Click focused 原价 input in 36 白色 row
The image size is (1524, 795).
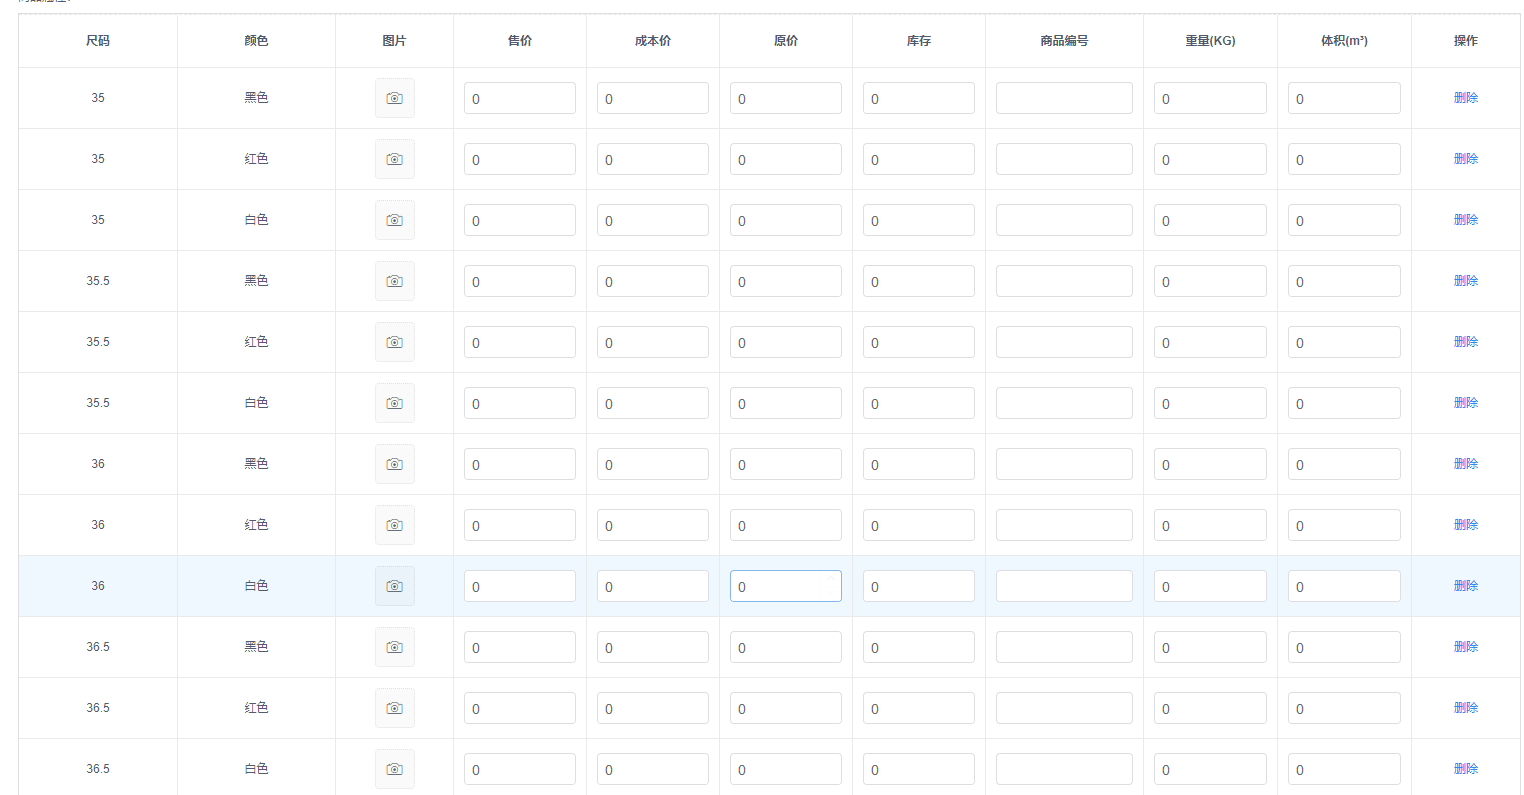point(786,586)
